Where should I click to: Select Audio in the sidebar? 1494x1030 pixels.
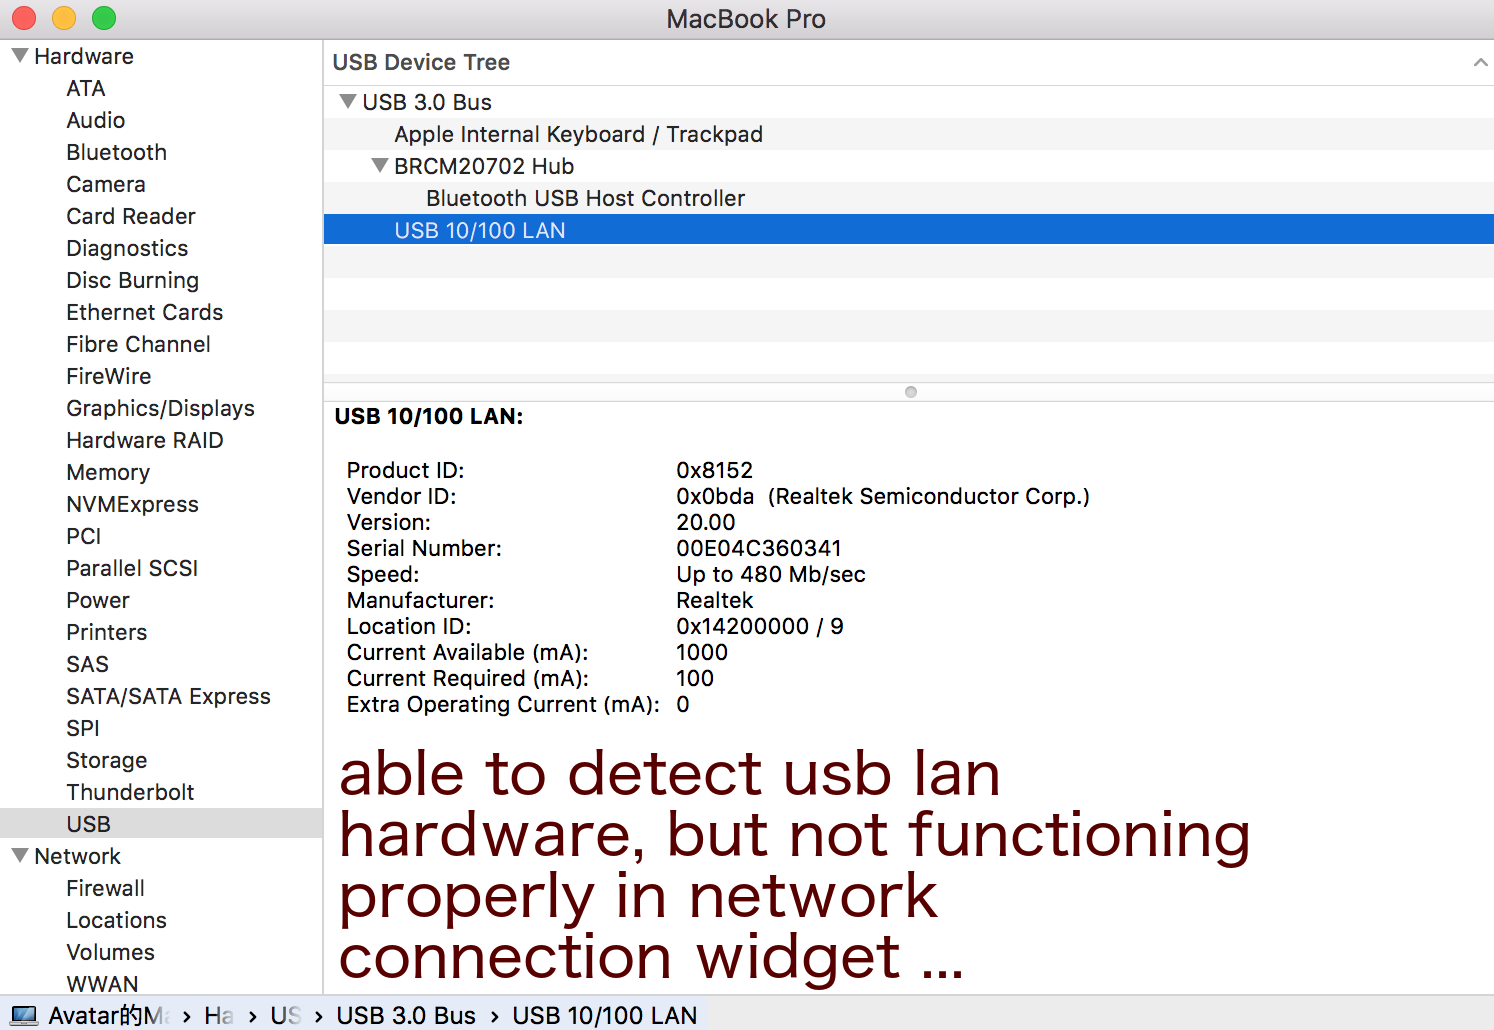tap(96, 120)
